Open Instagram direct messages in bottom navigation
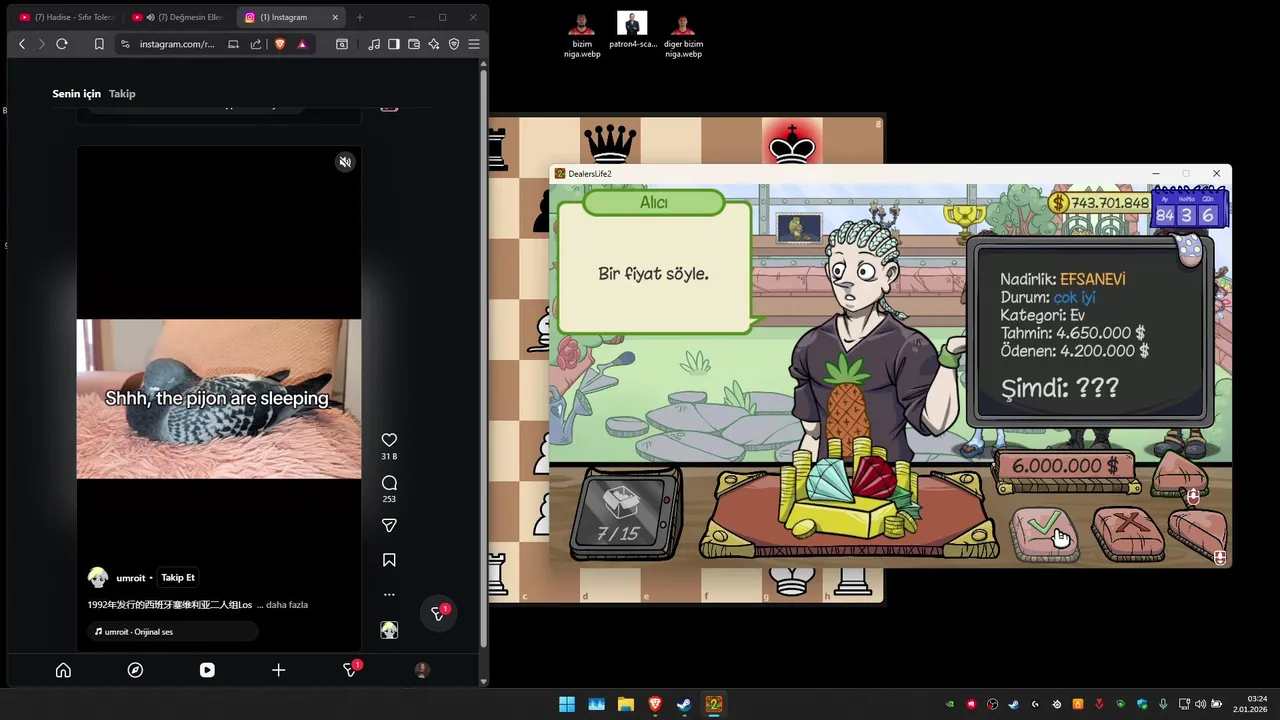Viewport: 1280px width, 720px height. pos(350,670)
